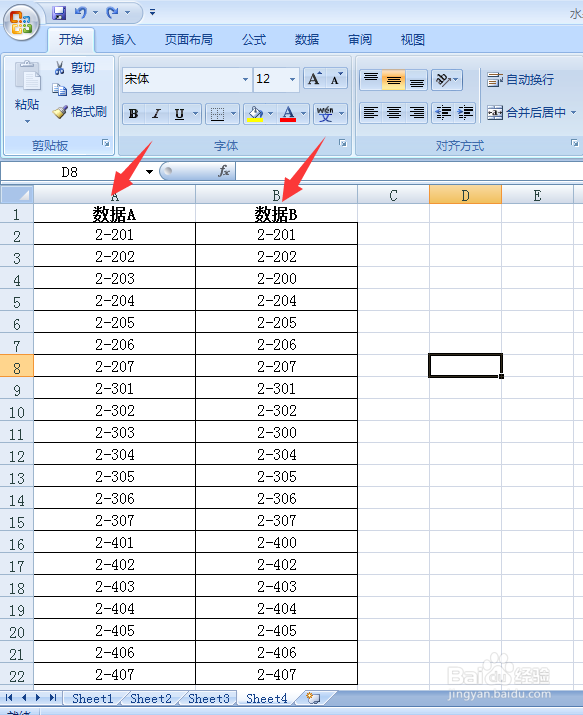Image resolution: width=583 pixels, height=715 pixels.
Task: Activate the 格式刷 format painter
Action: point(79,112)
